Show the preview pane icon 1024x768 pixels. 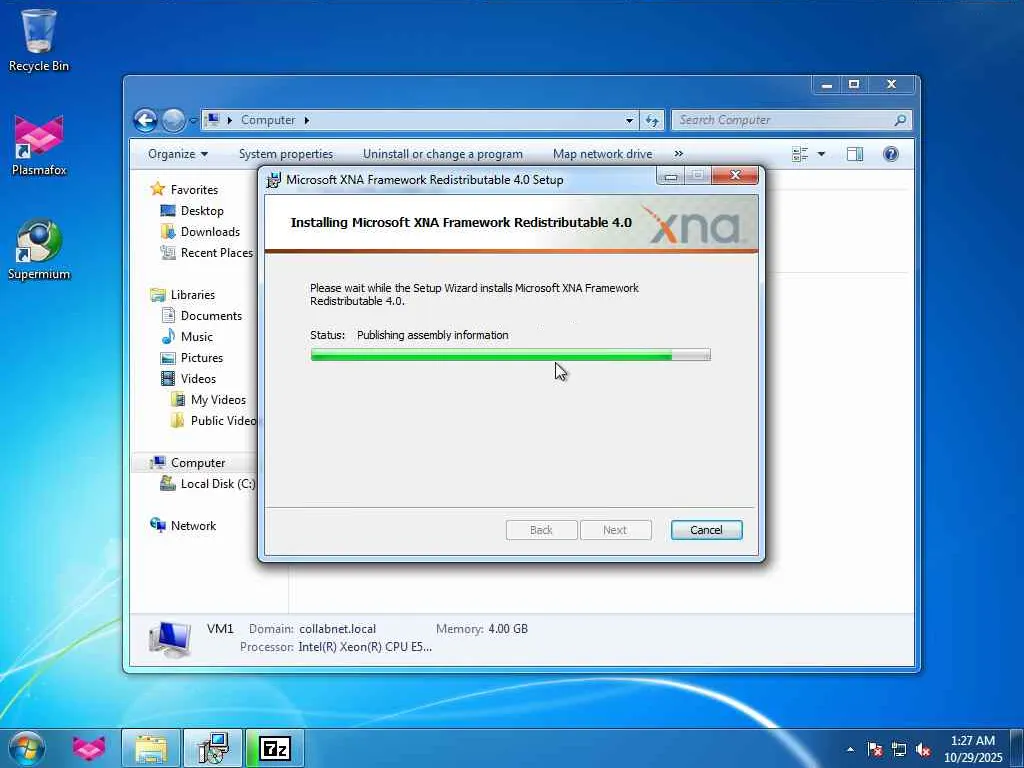[854, 154]
